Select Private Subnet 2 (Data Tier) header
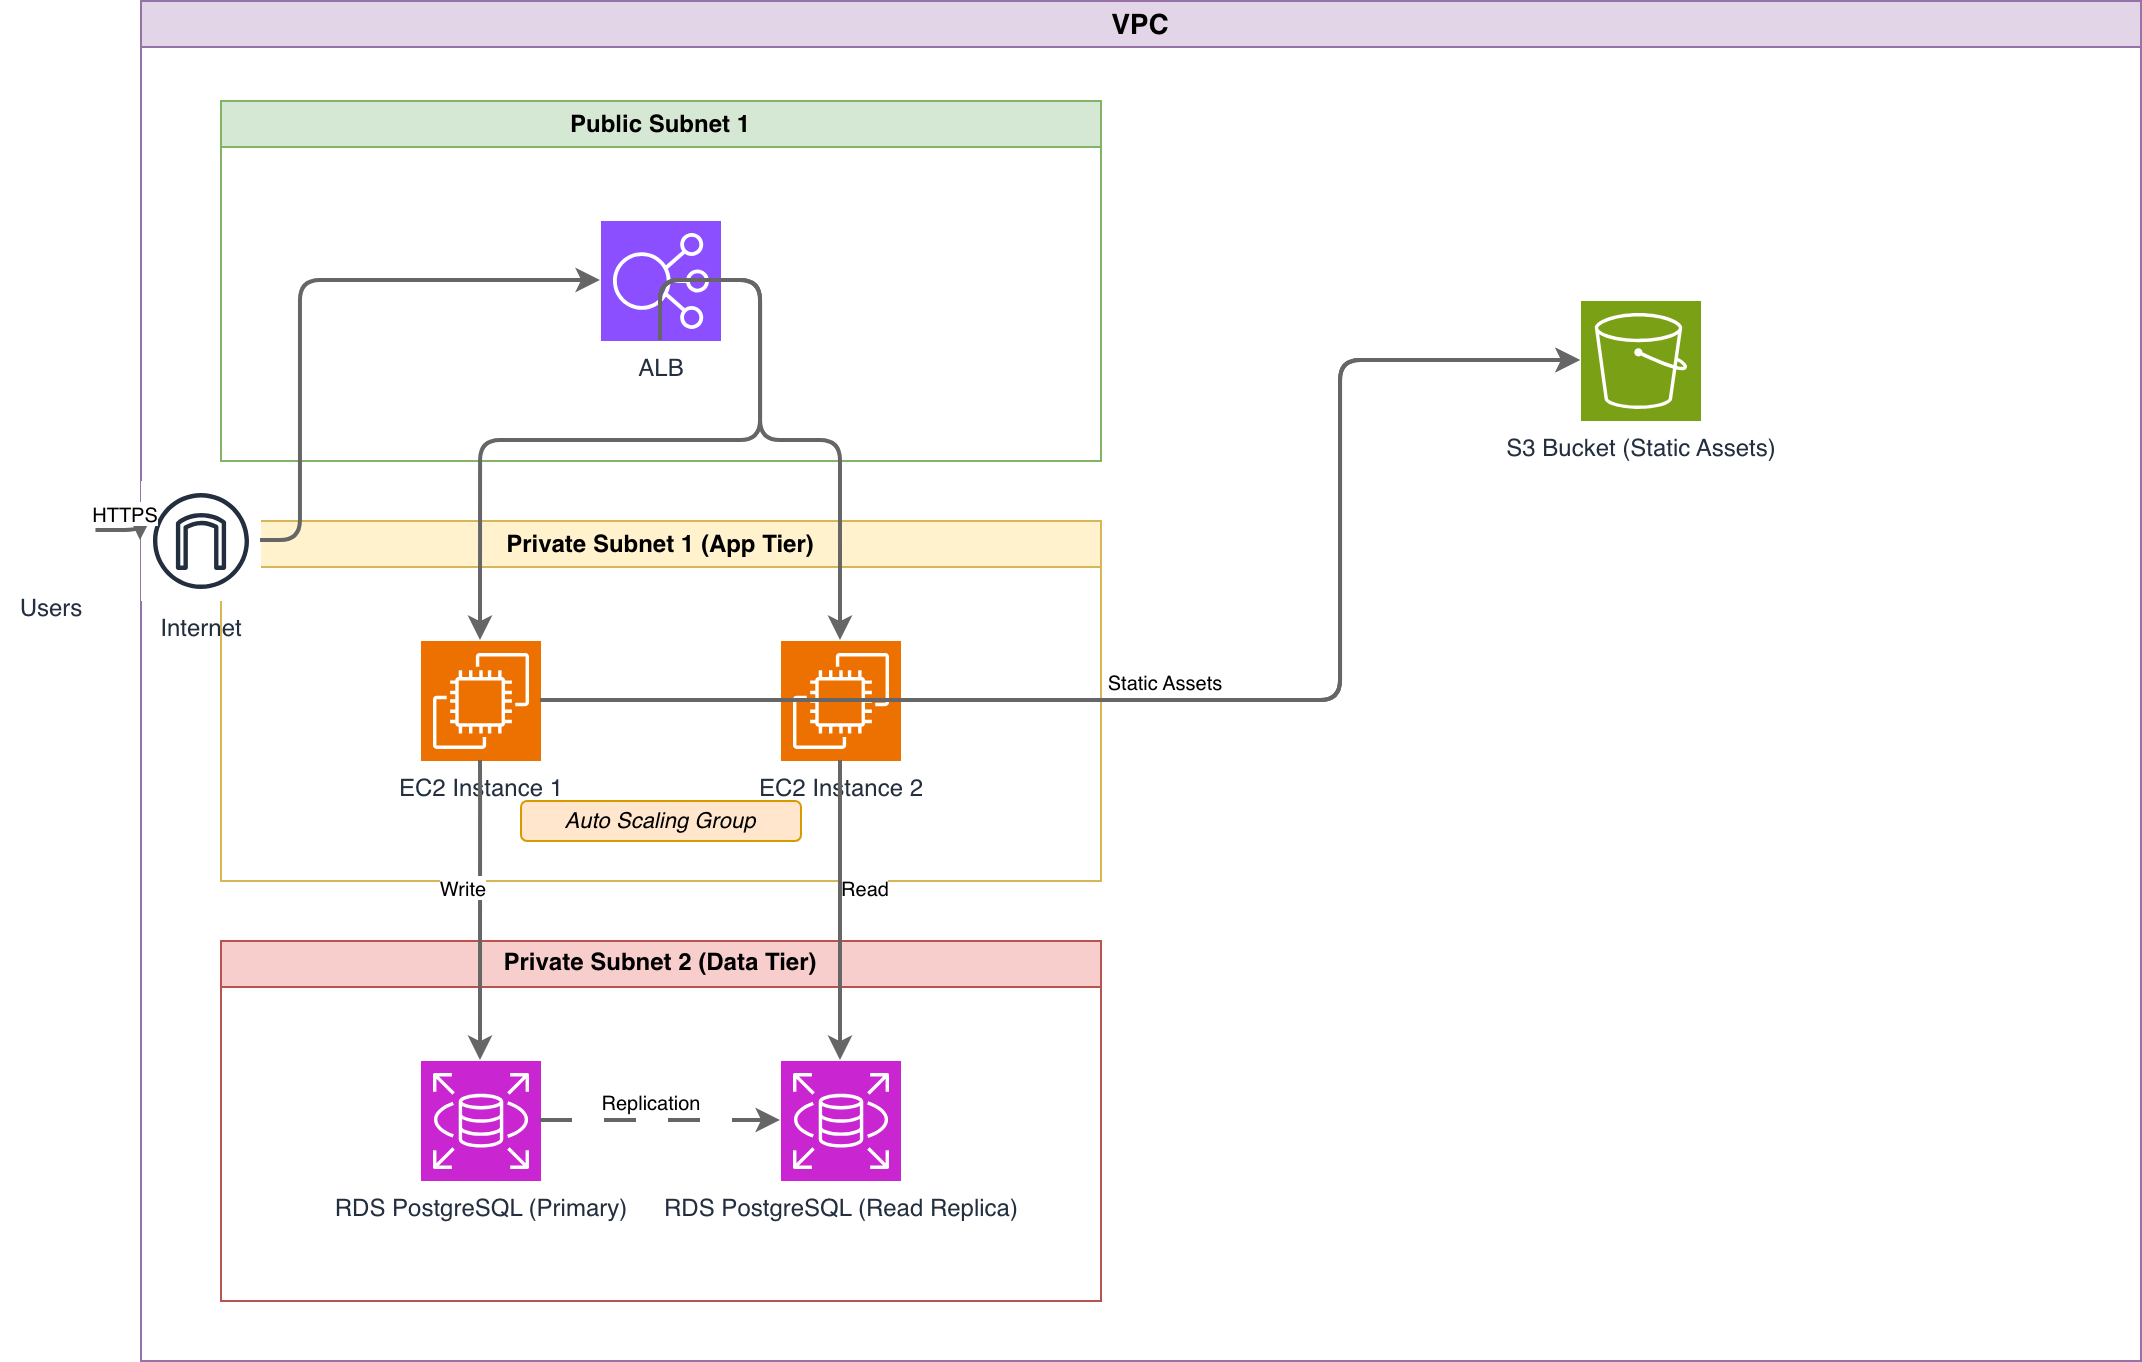The height and width of the screenshot is (1362, 2142). coord(660,963)
